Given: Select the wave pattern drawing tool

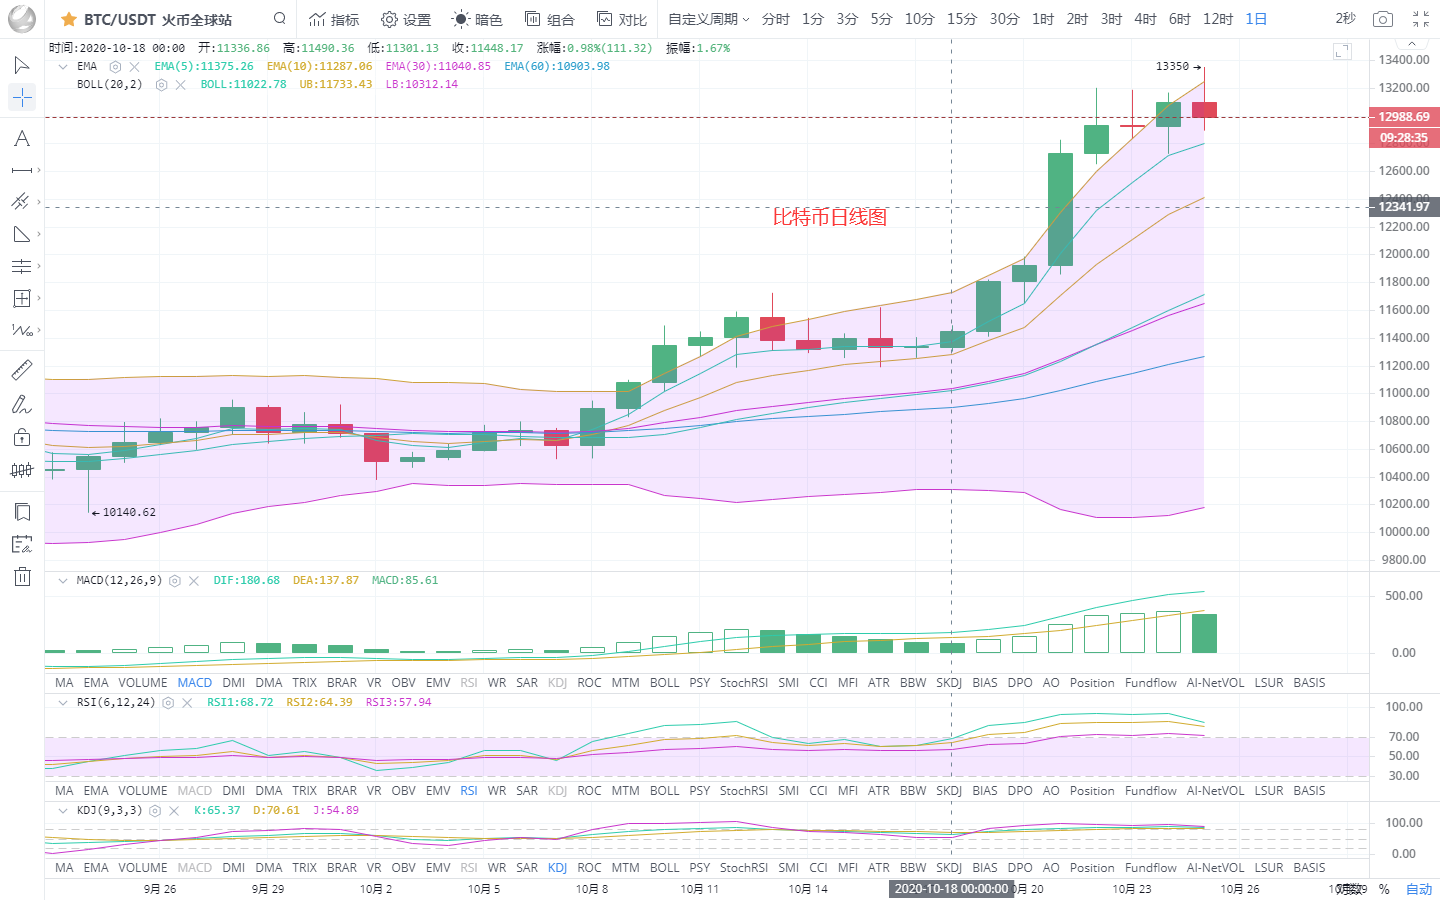Looking at the screenshot, I should (x=21, y=330).
